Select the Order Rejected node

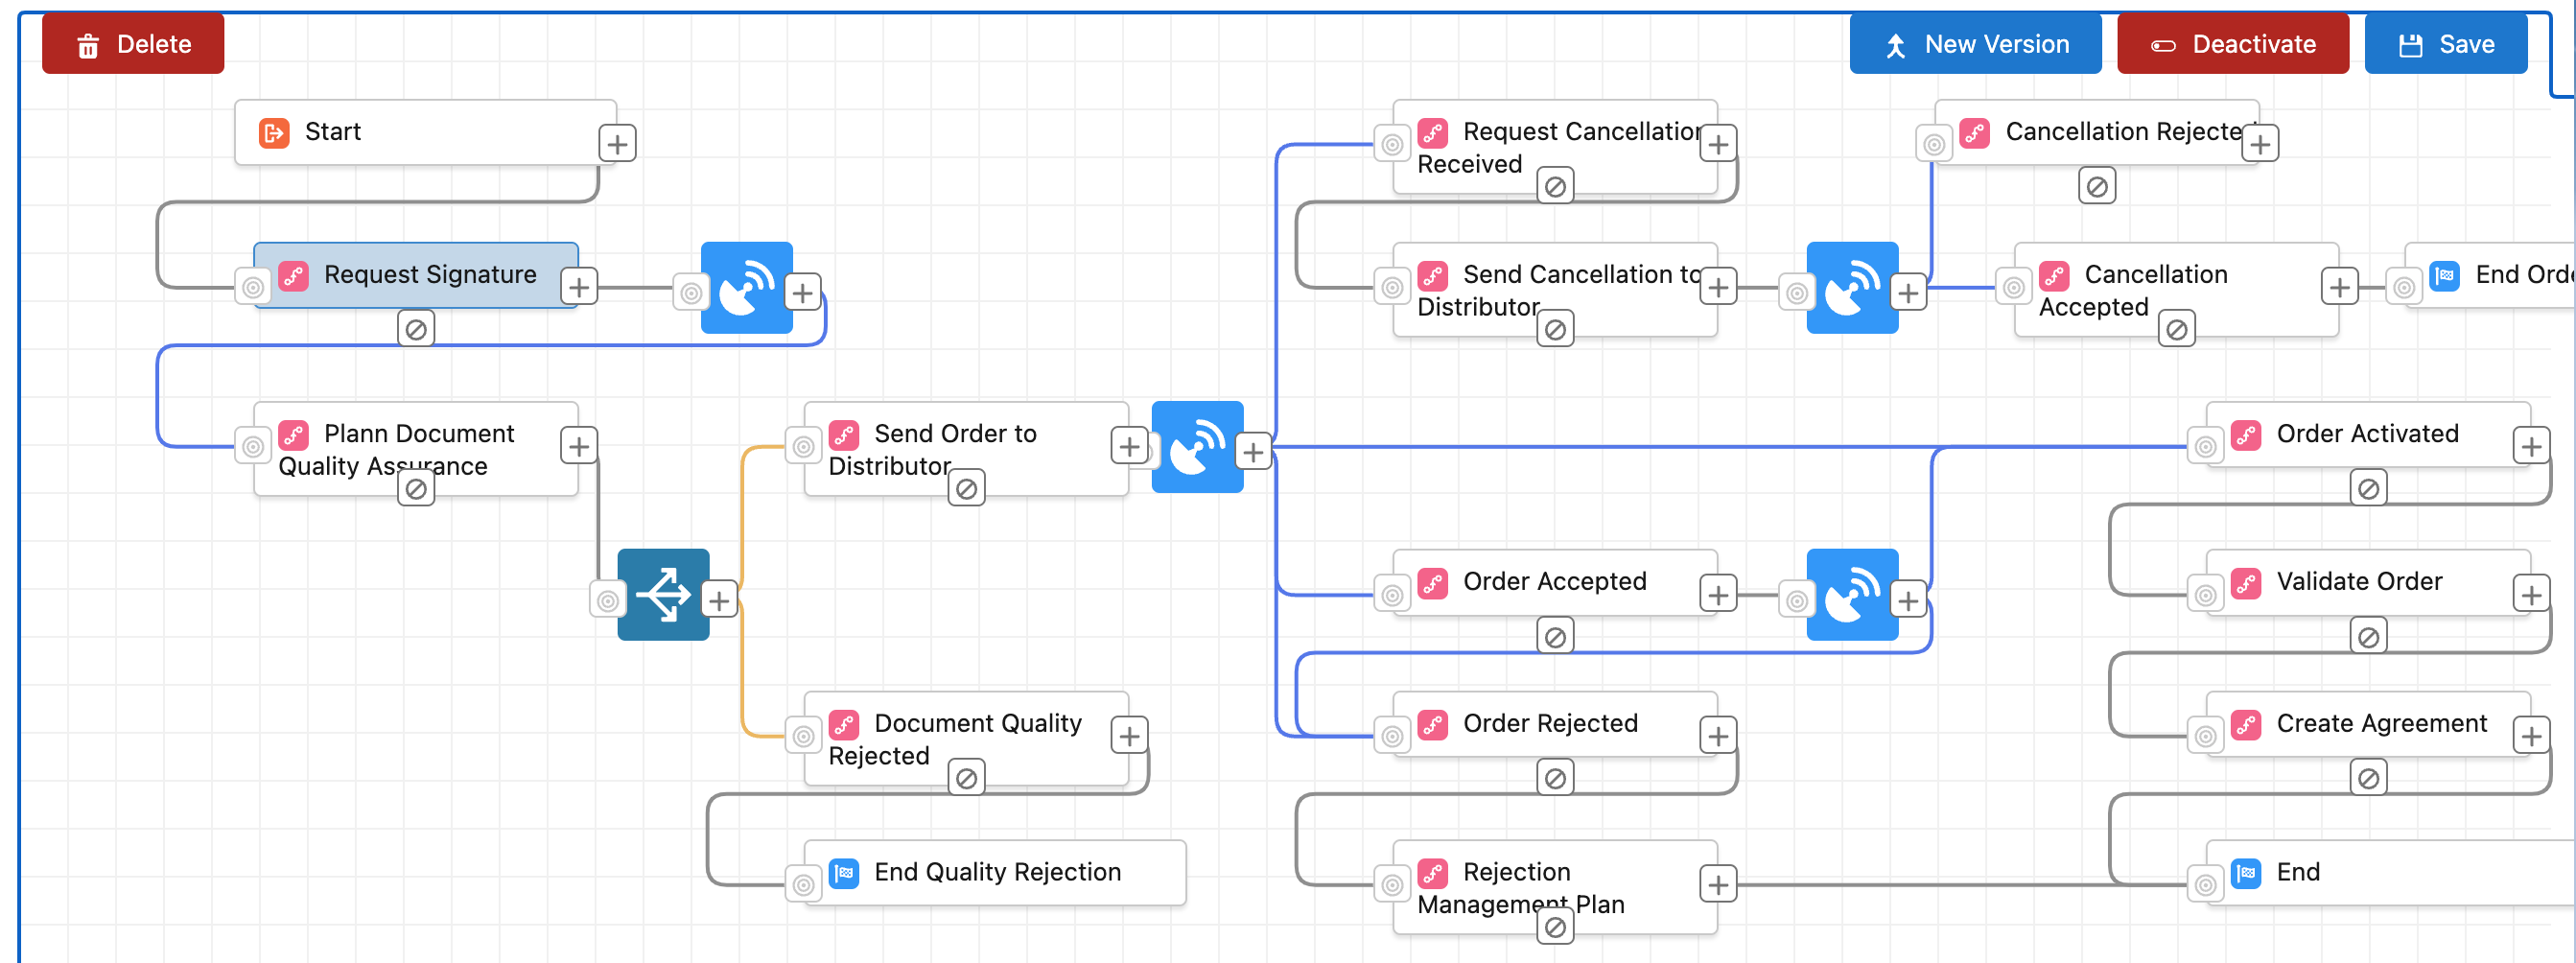coord(1555,724)
